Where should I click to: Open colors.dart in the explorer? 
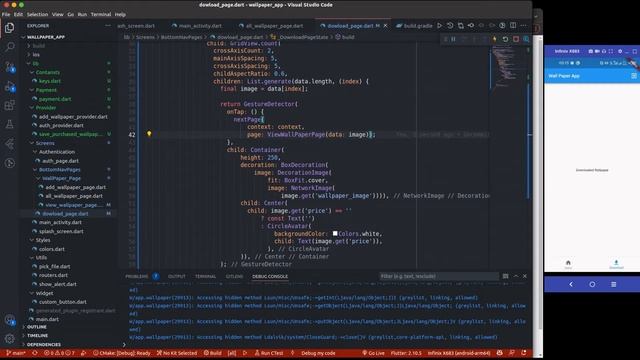click(51, 249)
